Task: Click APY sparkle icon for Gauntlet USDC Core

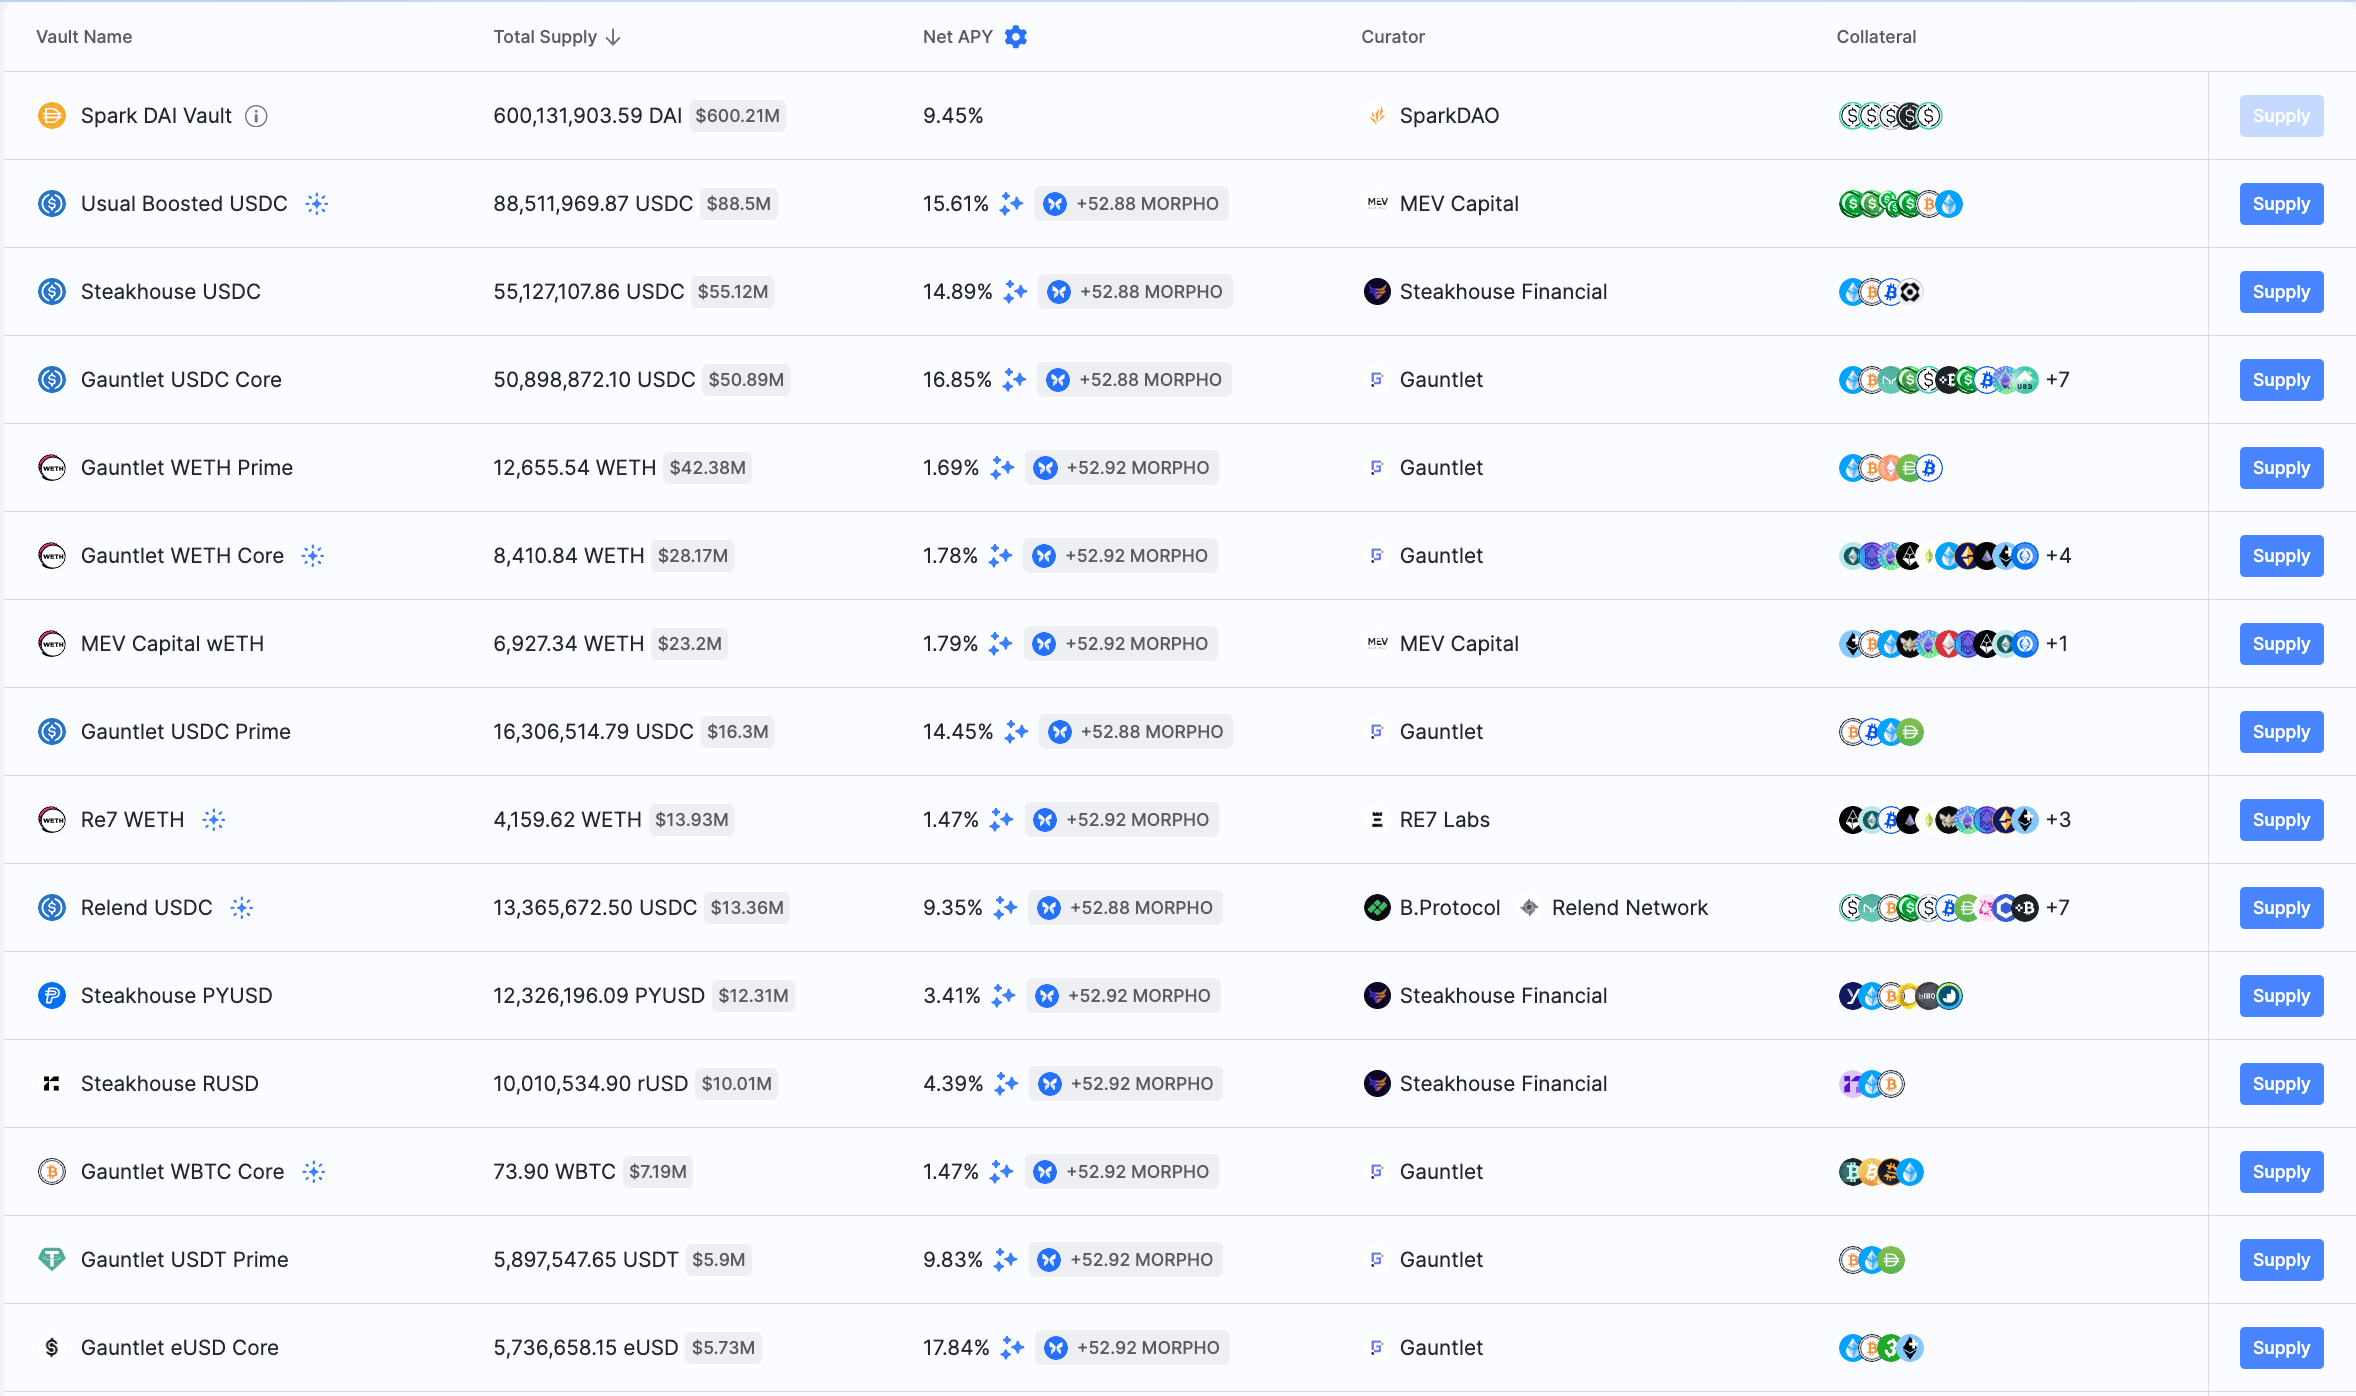Action: (x=1014, y=380)
